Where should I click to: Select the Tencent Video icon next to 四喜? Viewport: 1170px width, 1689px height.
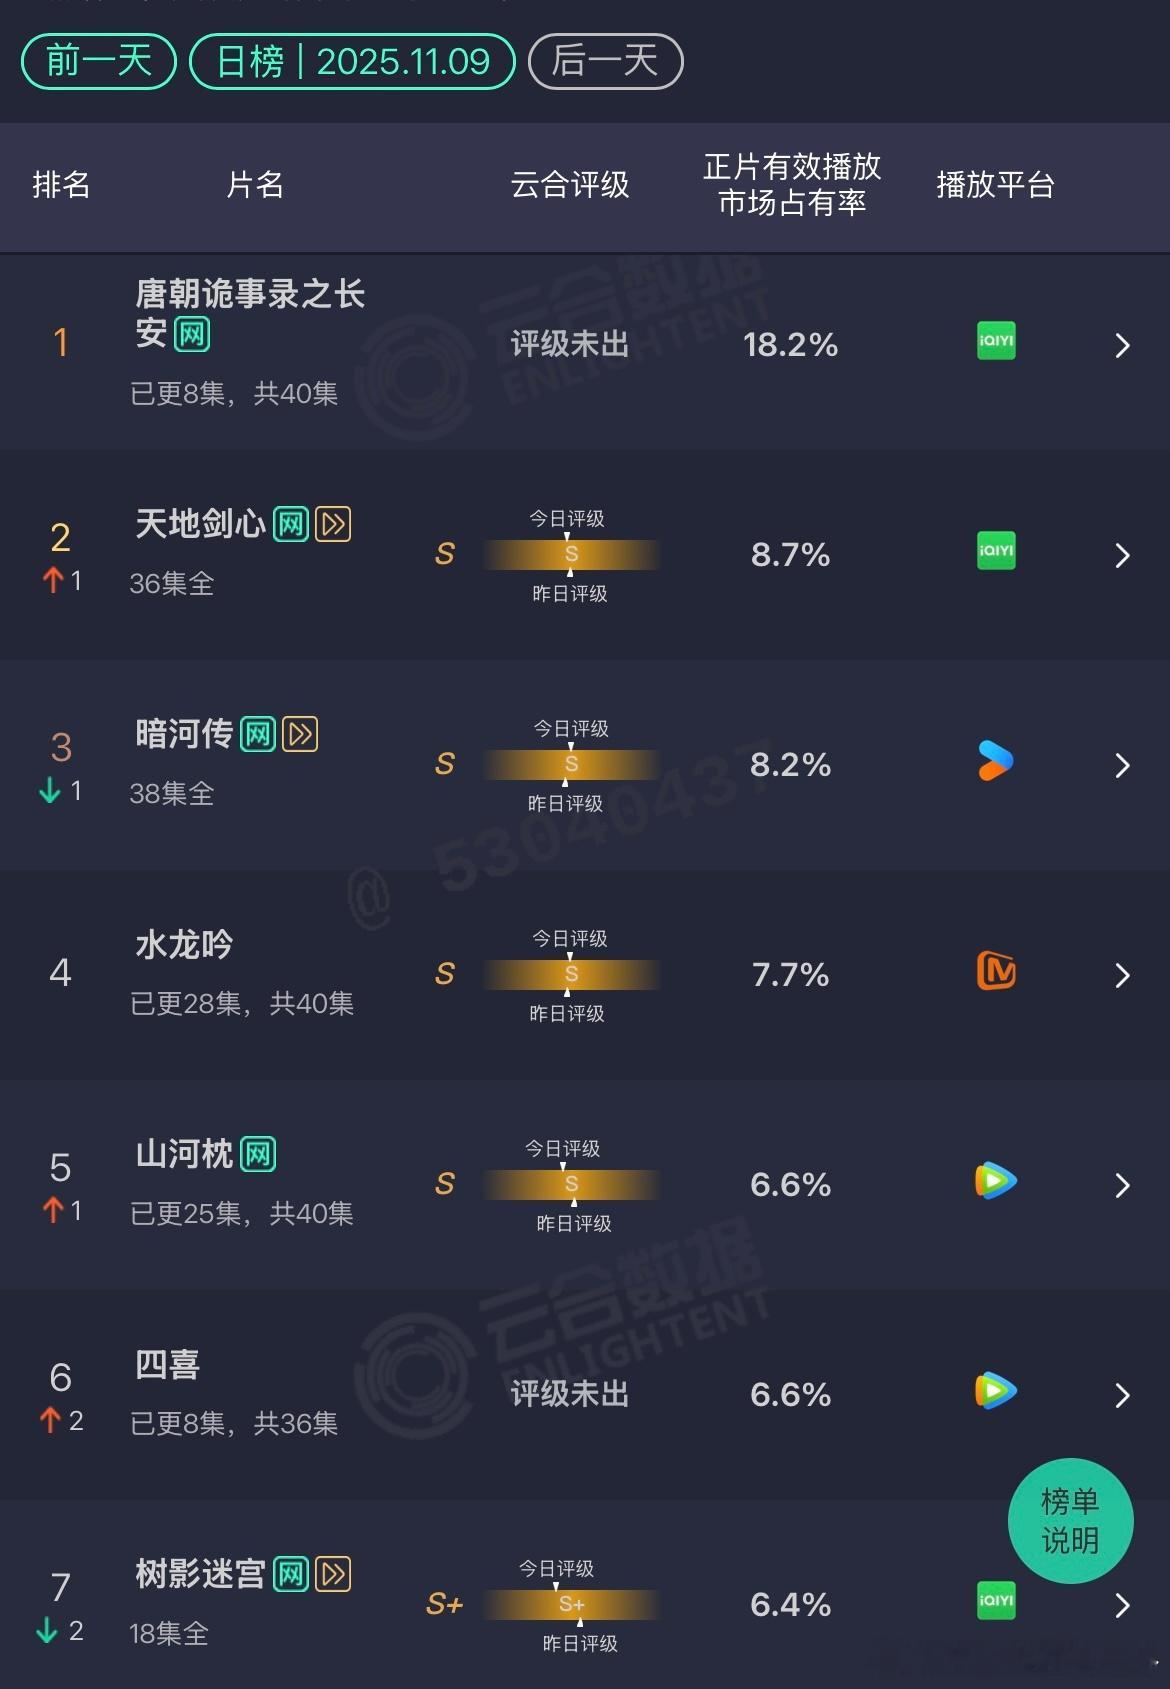click(994, 1391)
